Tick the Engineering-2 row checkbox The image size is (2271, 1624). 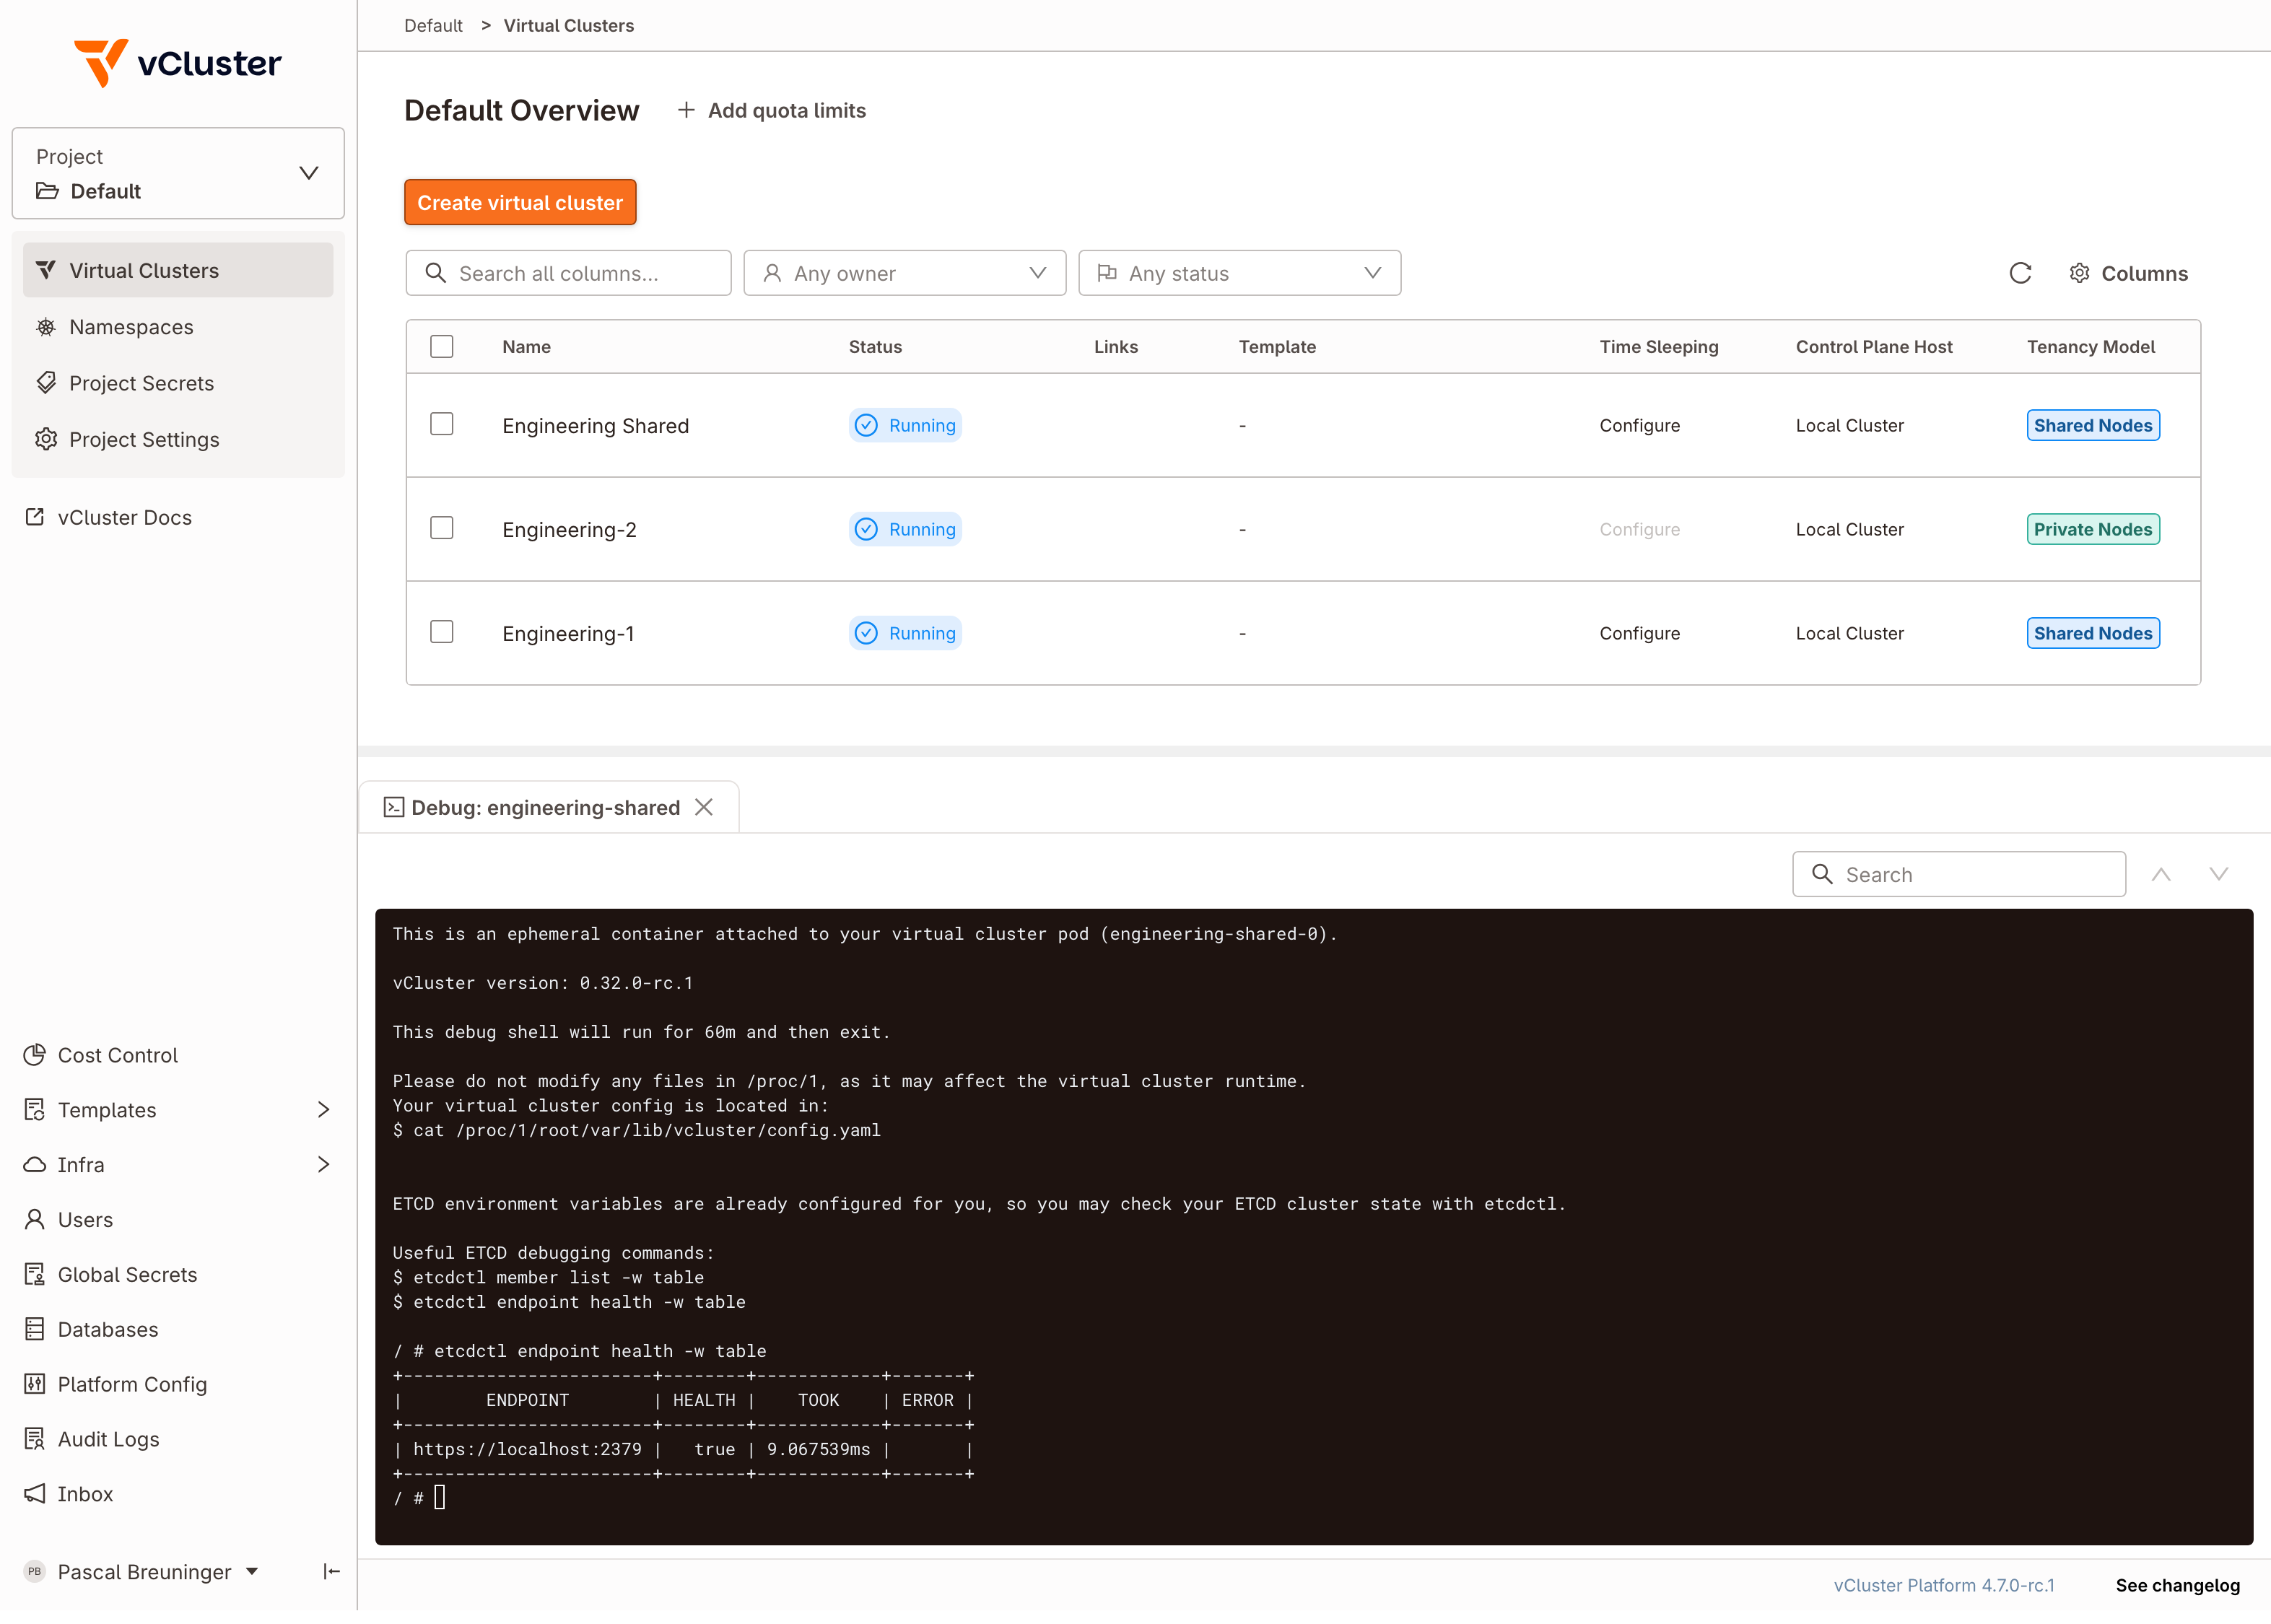[x=441, y=529]
